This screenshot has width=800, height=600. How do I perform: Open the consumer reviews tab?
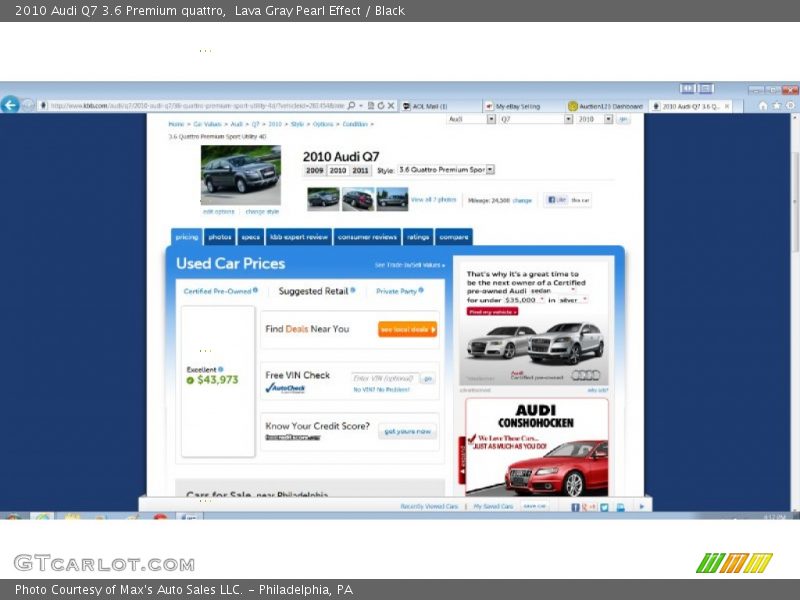367,237
